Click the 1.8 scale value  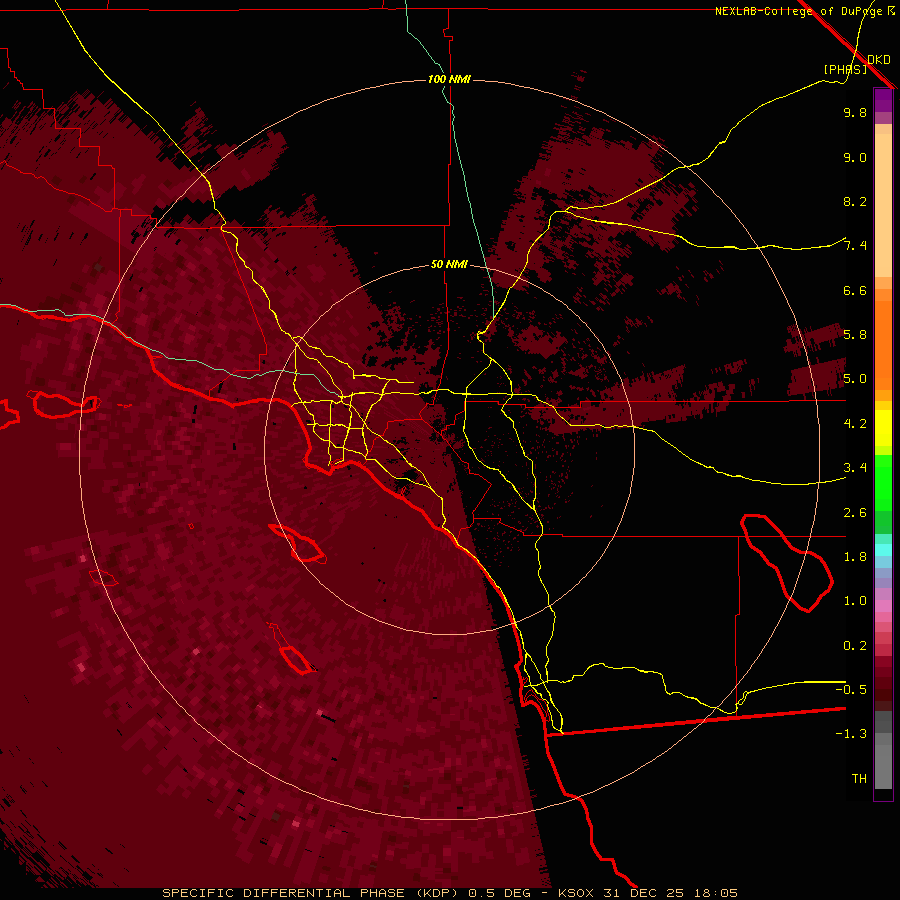(855, 557)
